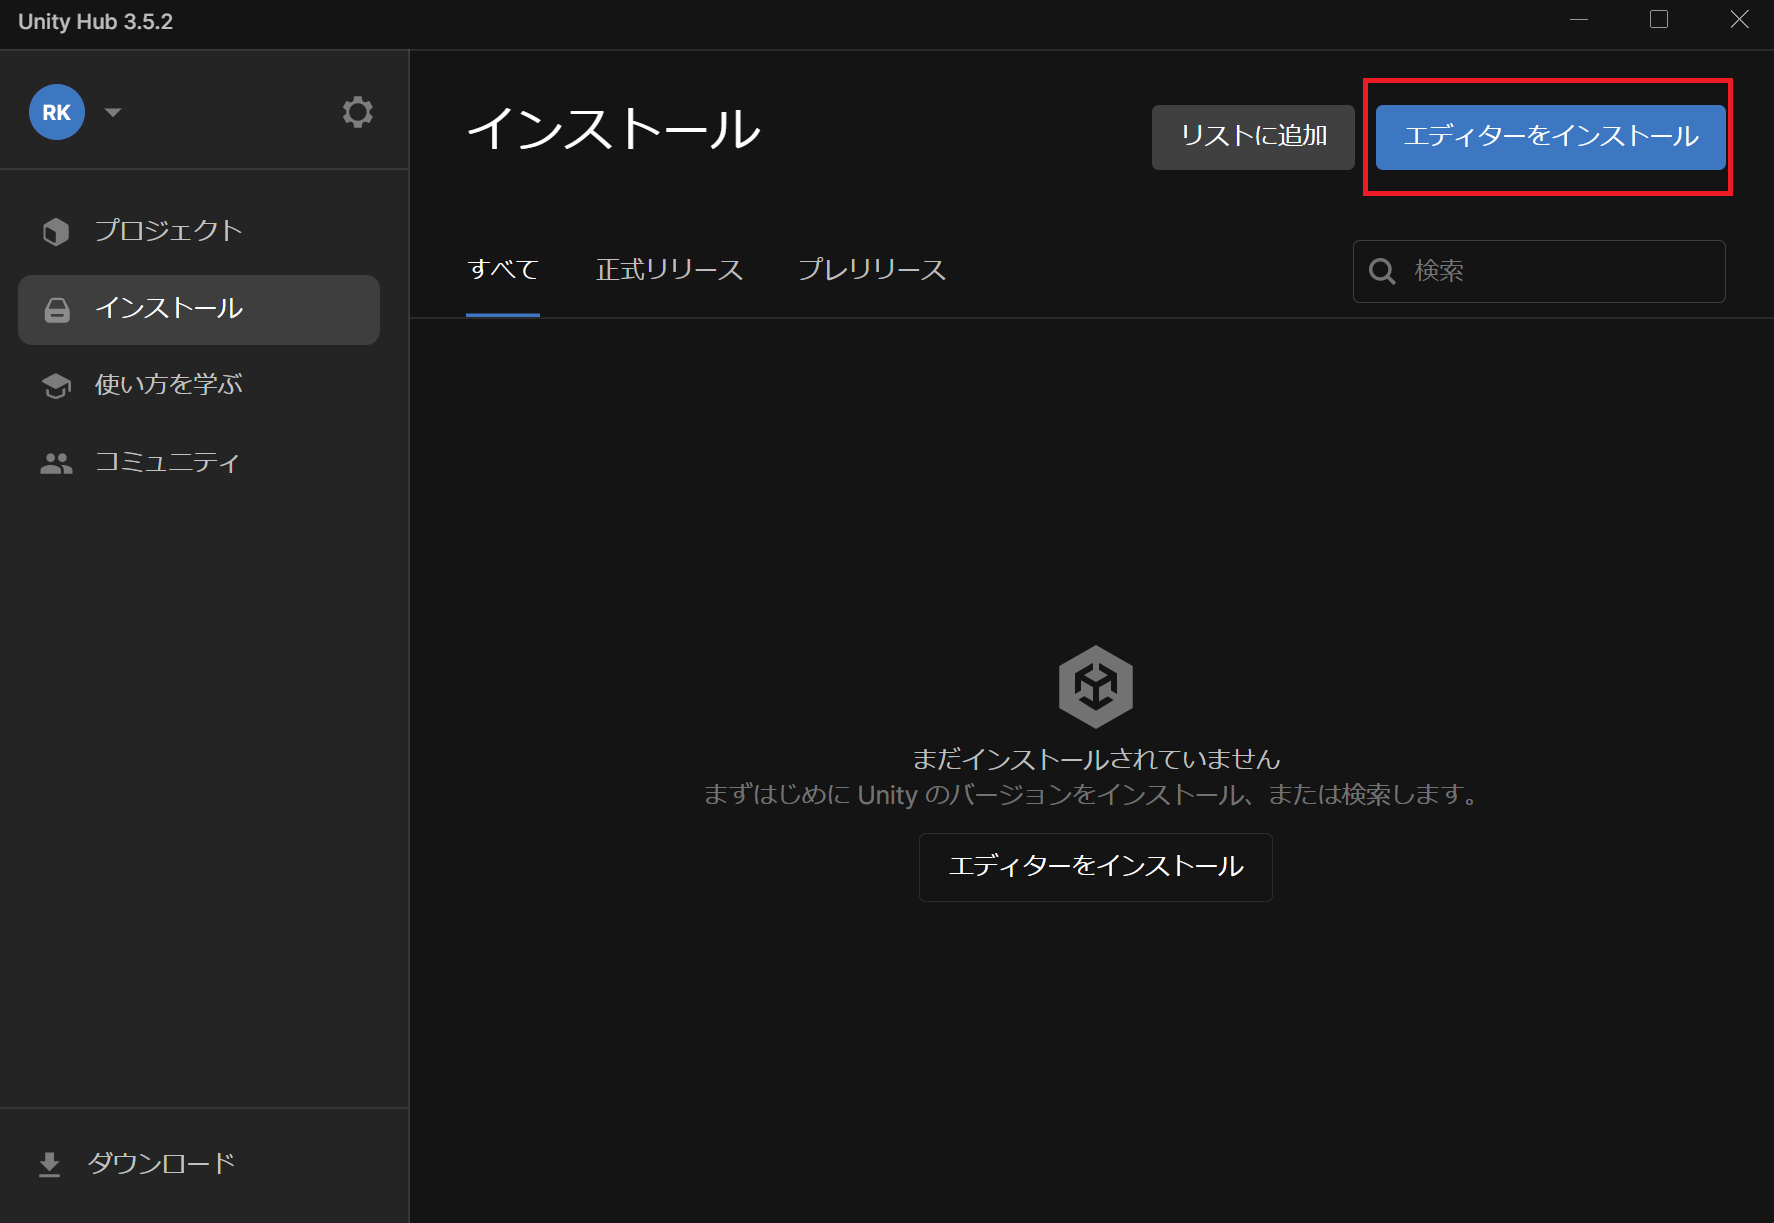Switch to the 正式リリース tab

pyautogui.click(x=670, y=270)
